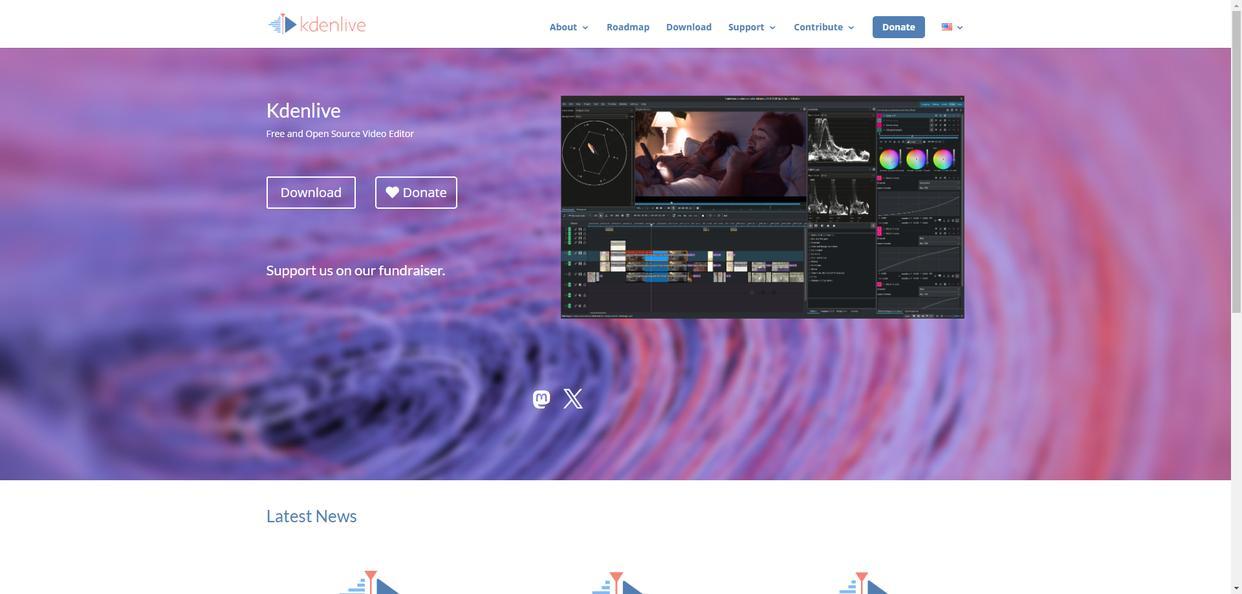The image size is (1242, 594).
Task: Open the X (Twitter) social icon
Action: (573, 399)
